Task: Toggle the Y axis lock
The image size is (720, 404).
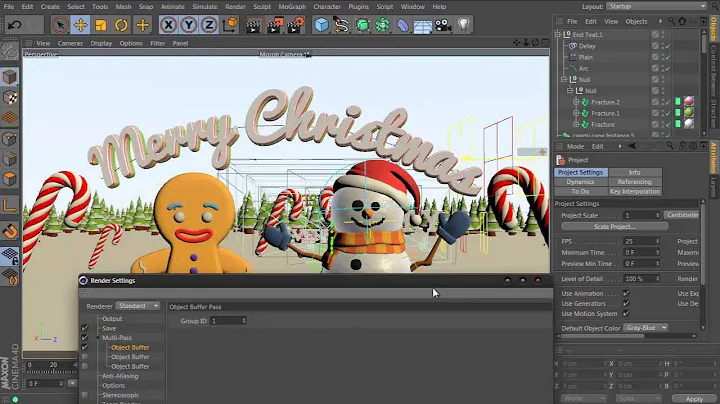Action: pos(189,25)
